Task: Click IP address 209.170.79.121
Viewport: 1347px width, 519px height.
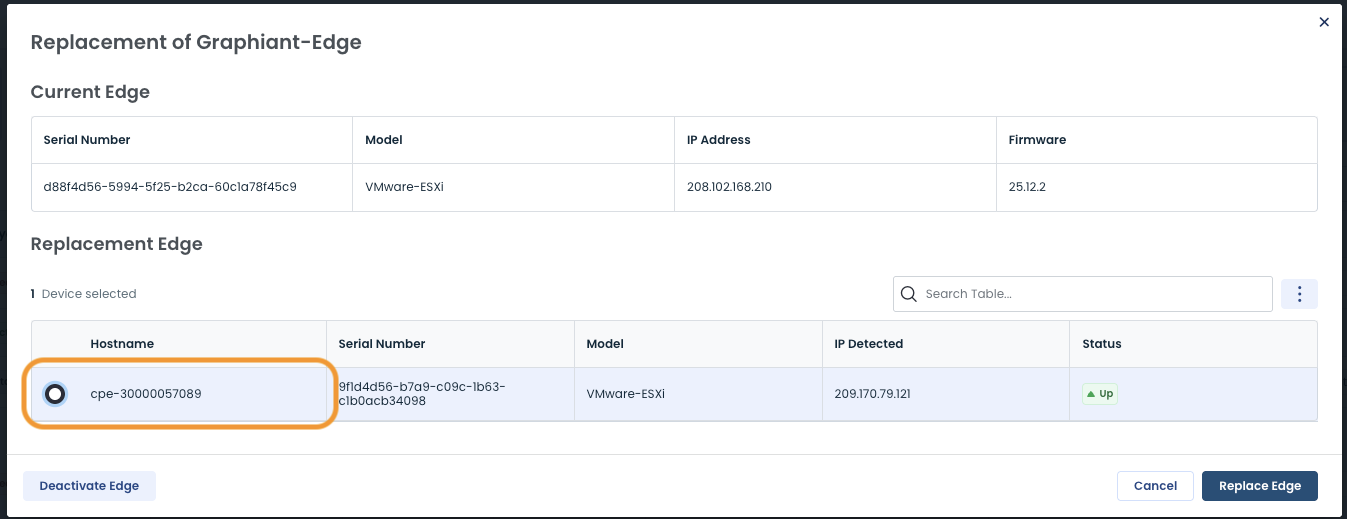Action: (x=872, y=394)
